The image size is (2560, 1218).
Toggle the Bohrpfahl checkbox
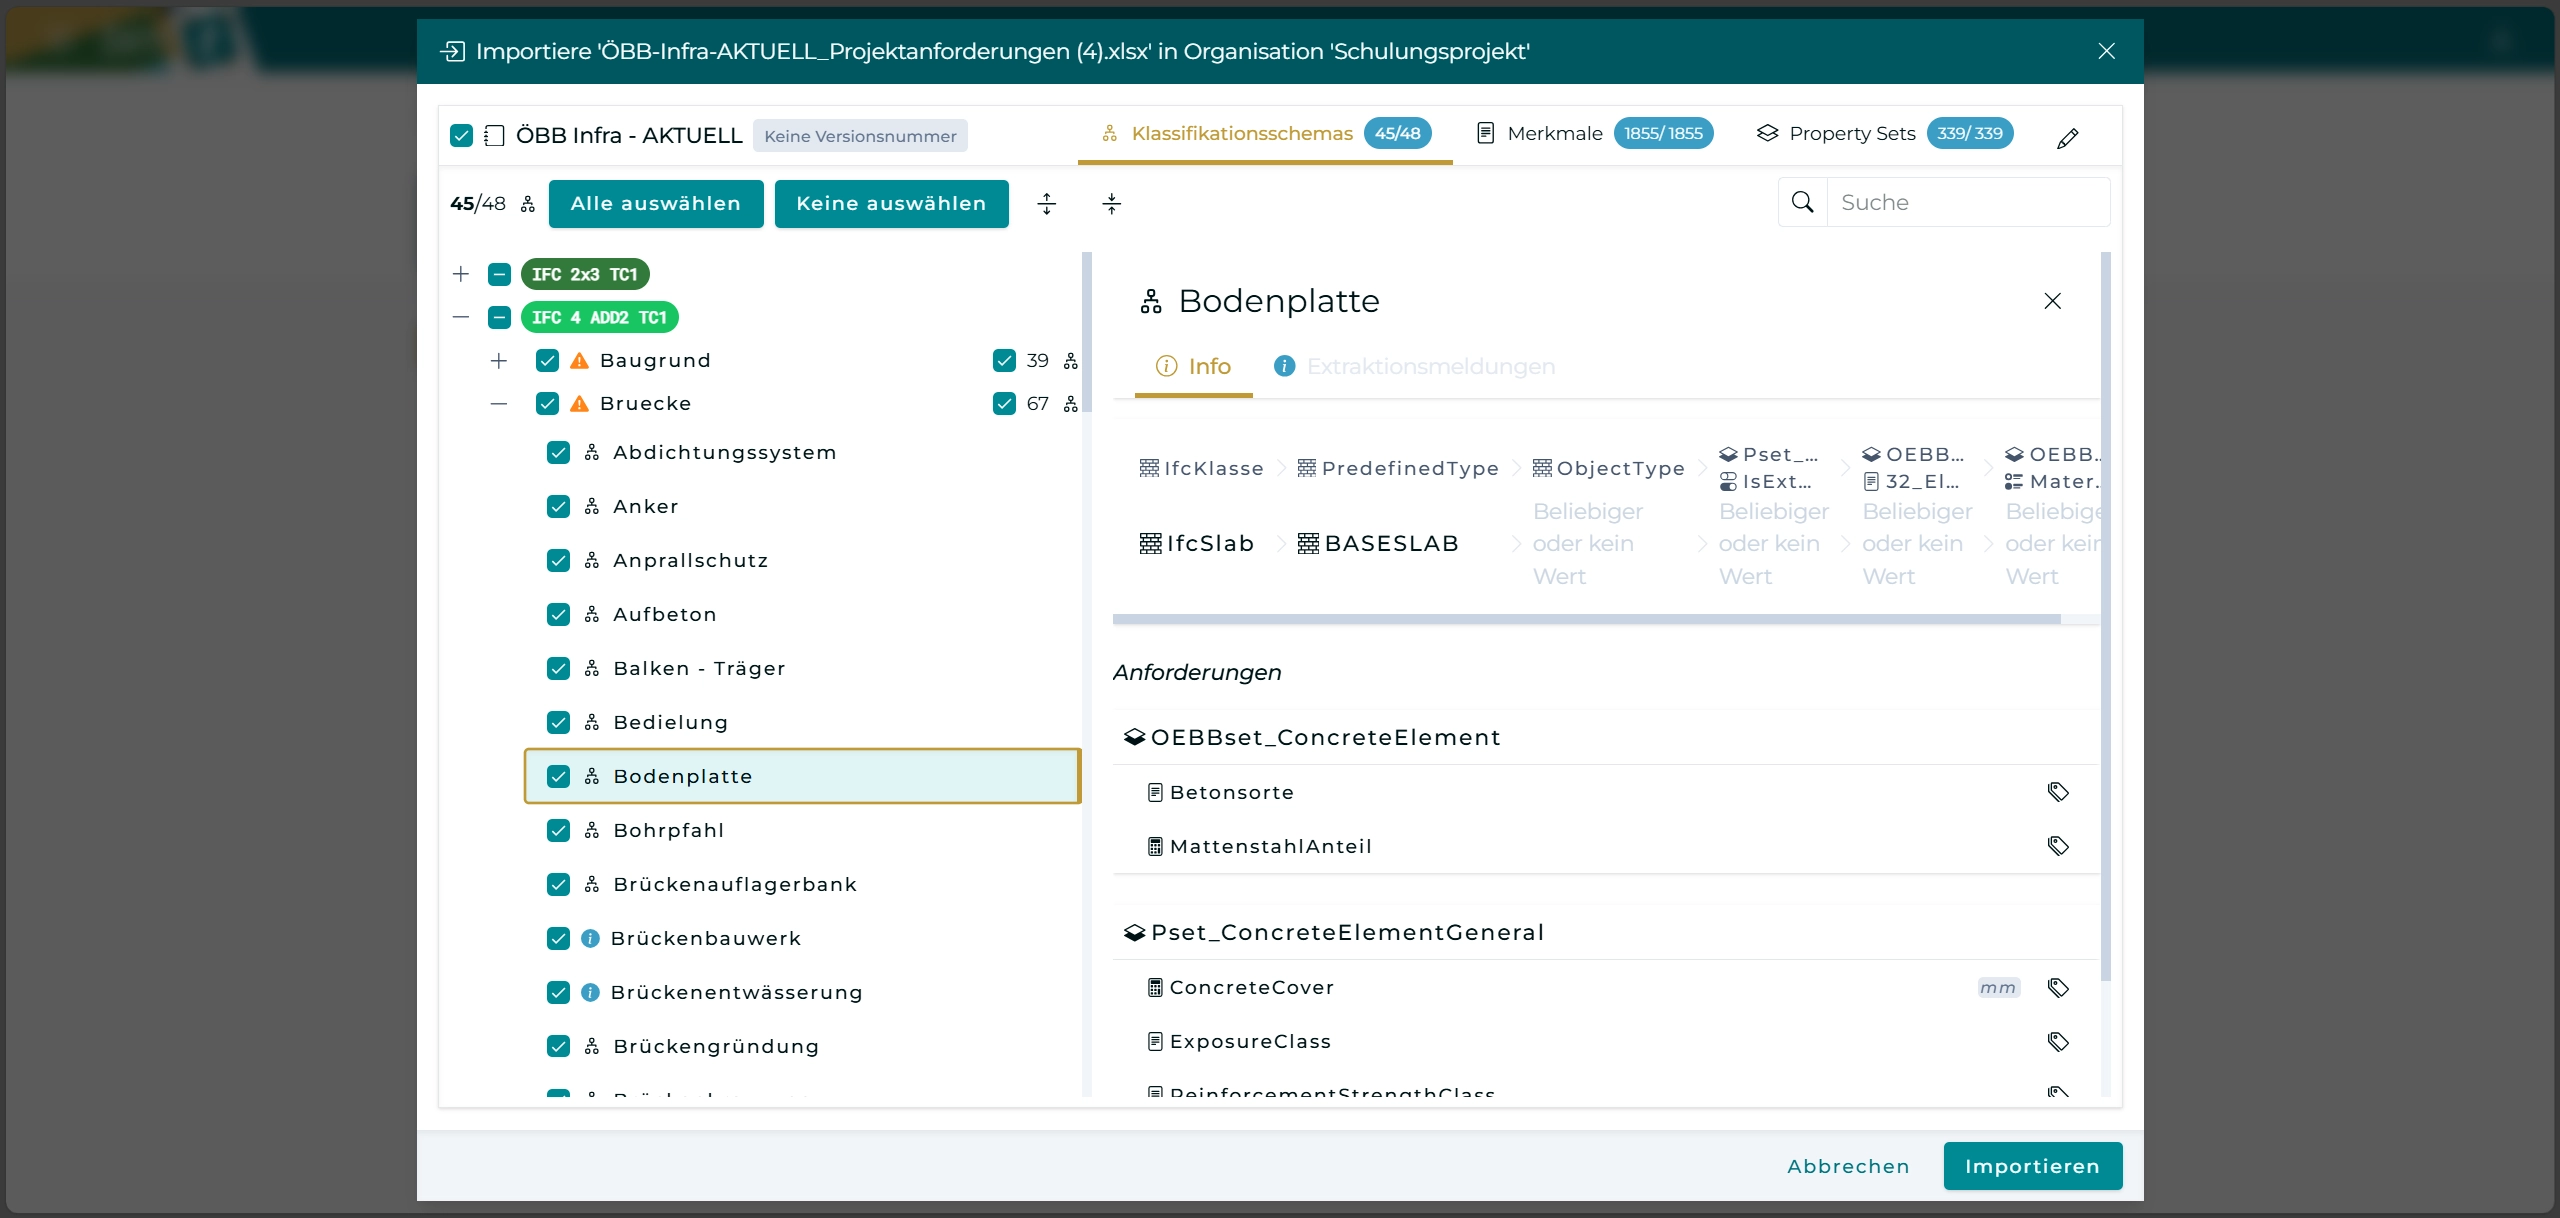(558, 831)
